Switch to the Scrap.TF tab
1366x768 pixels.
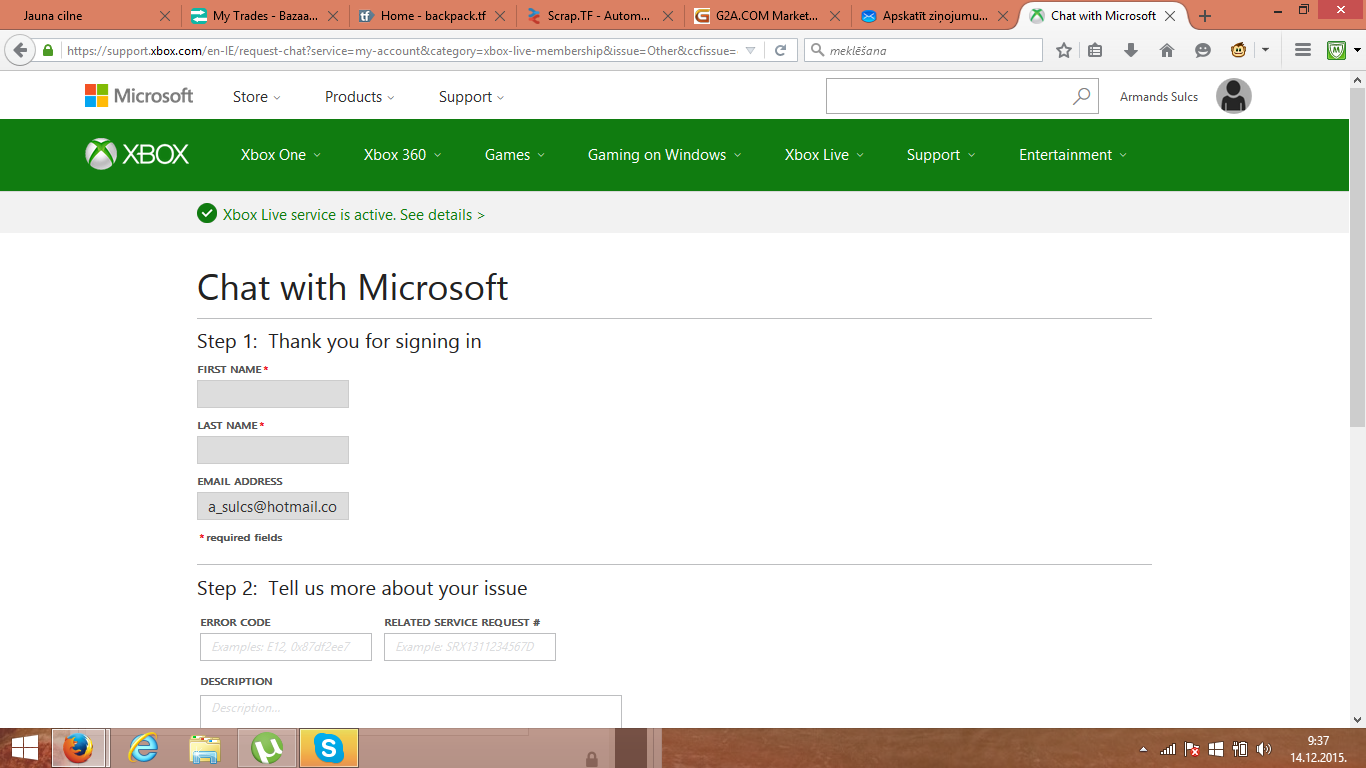pos(599,16)
